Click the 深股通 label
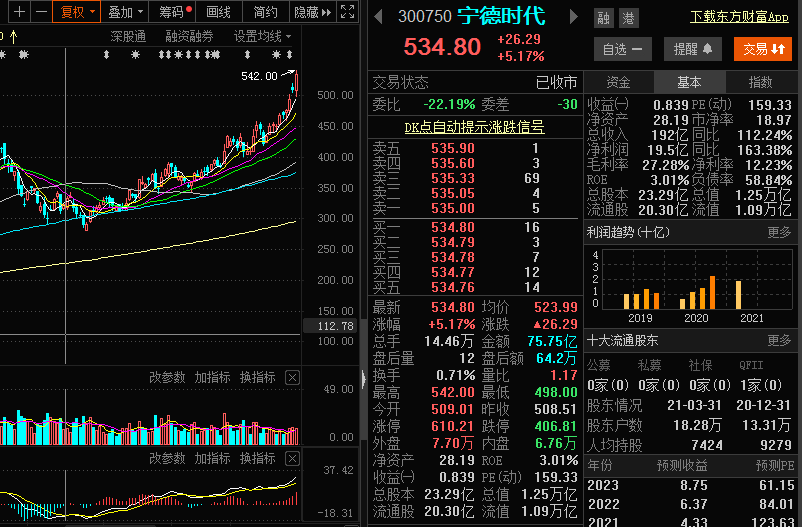Image resolution: width=802 pixels, height=527 pixels. [x=128, y=36]
